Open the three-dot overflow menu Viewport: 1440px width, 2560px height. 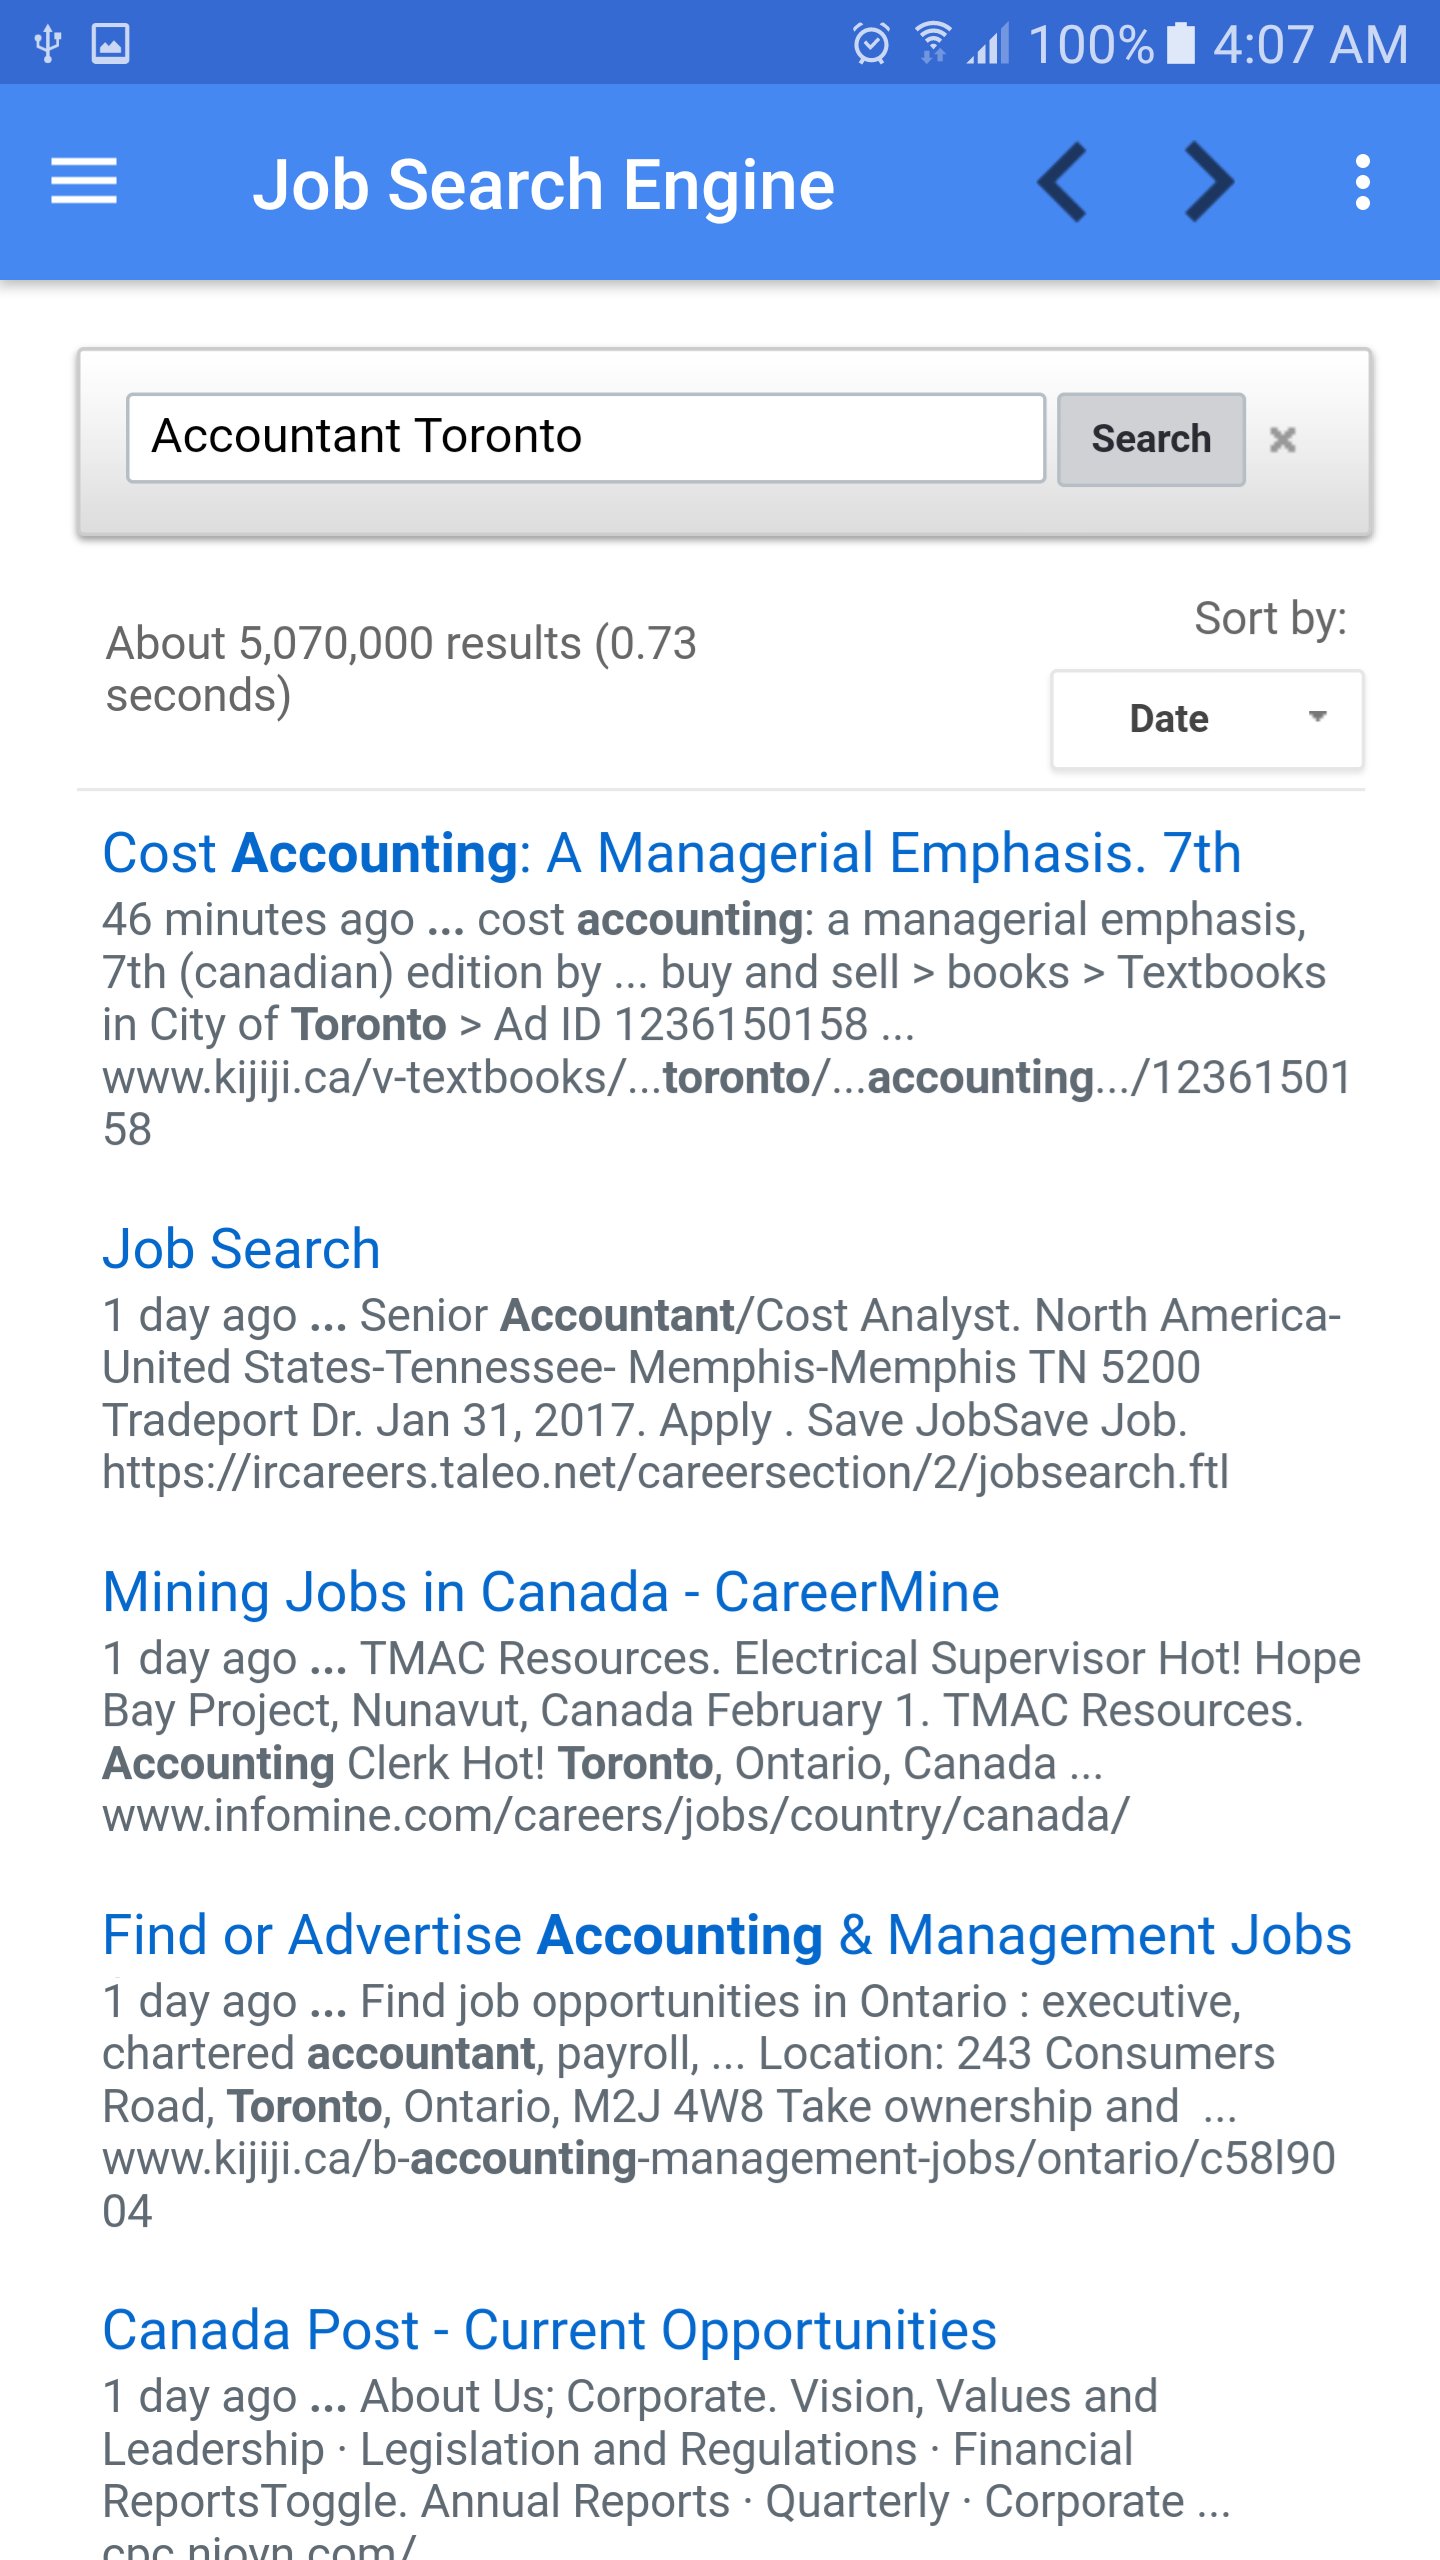point(1362,182)
